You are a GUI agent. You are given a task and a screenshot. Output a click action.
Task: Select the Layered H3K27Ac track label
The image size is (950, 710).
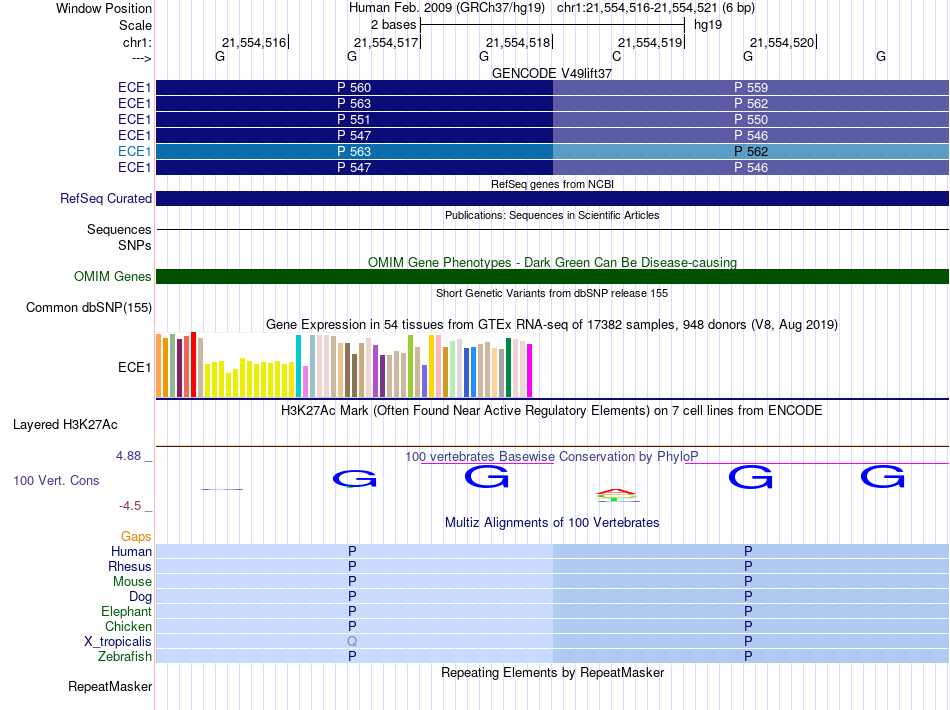click(65, 425)
